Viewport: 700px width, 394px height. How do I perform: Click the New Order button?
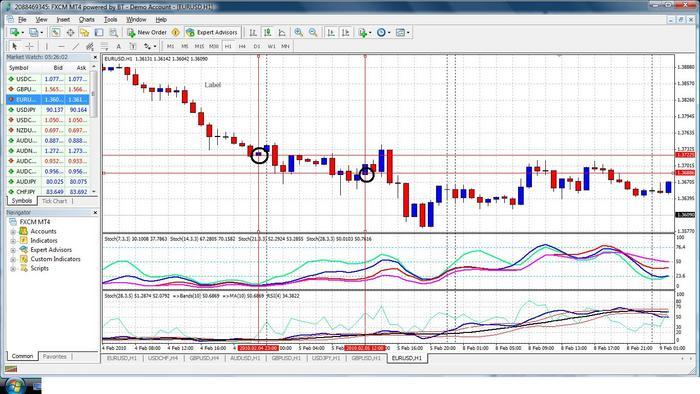(x=146, y=32)
